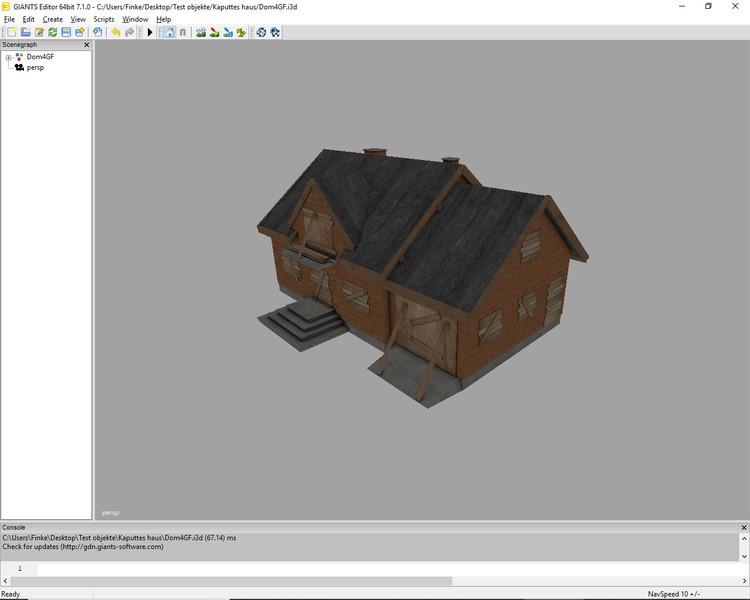The height and width of the screenshot is (600, 750).
Task: Select the Dom4GF tree item
Action: [40, 57]
